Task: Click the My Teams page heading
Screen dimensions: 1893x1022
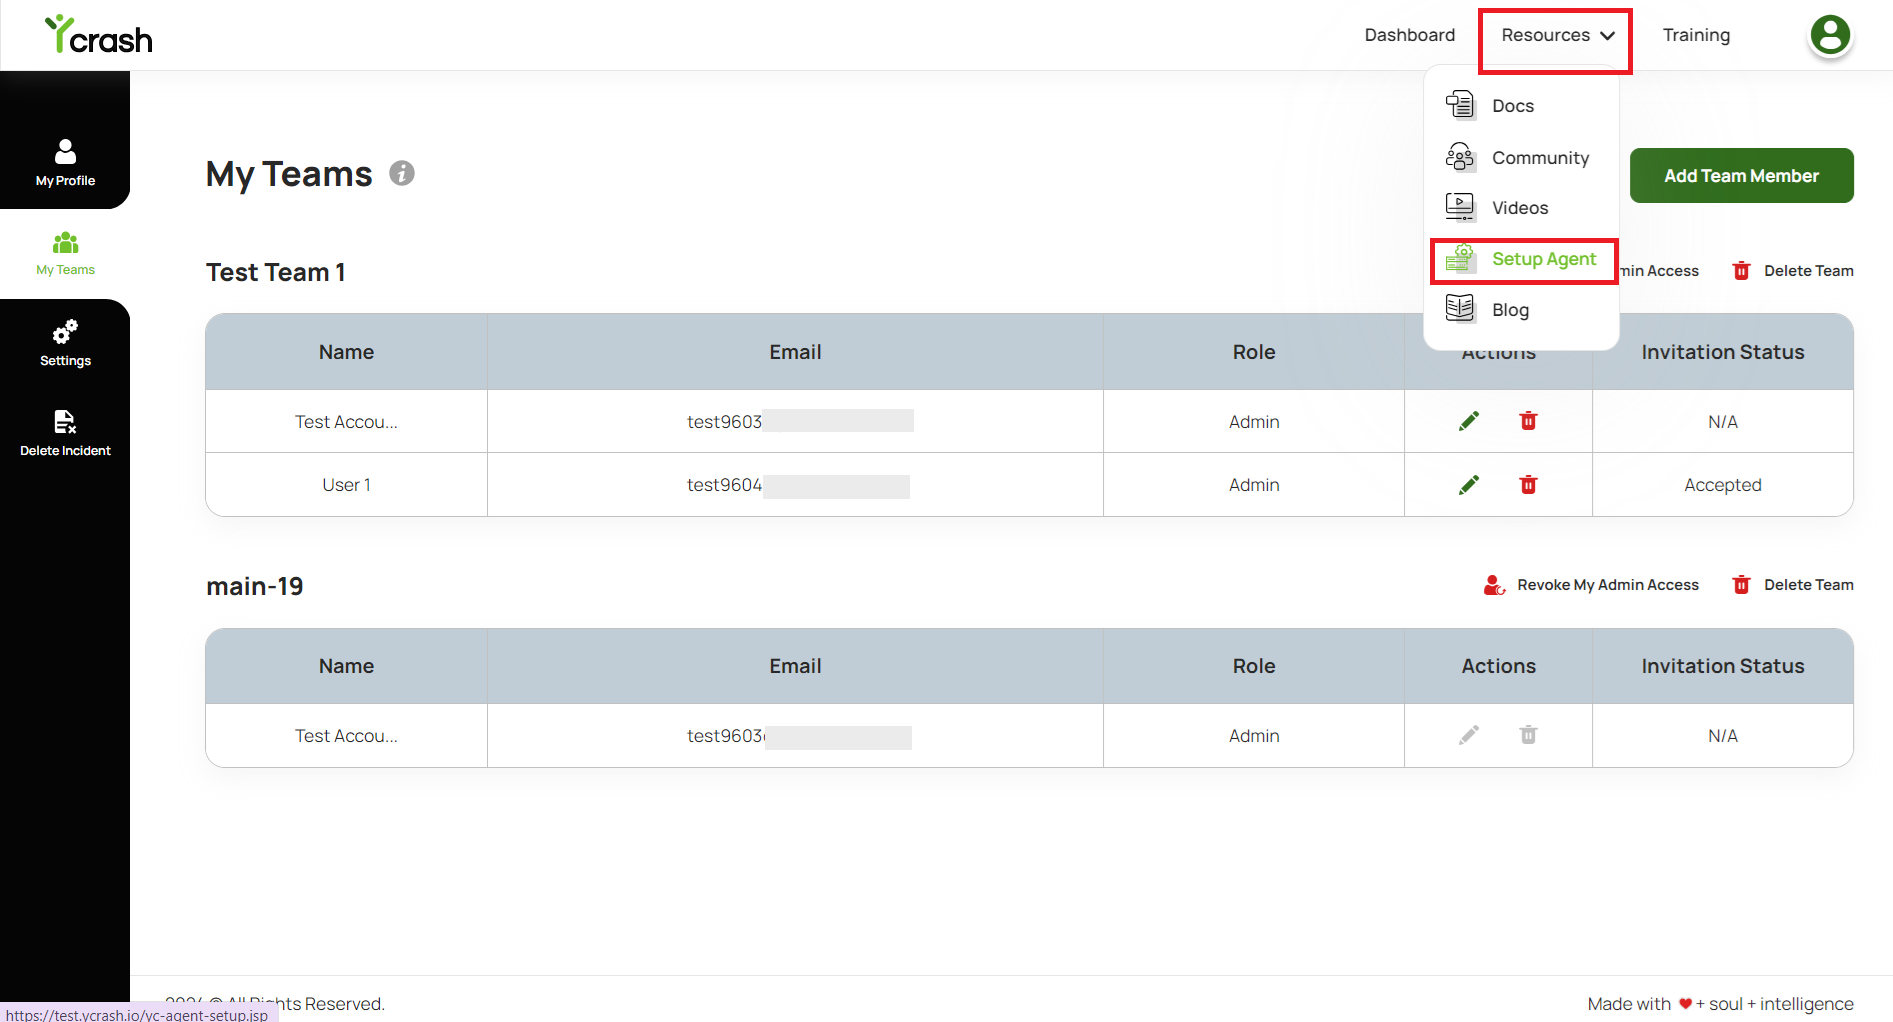Action: pyautogui.click(x=289, y=174)
